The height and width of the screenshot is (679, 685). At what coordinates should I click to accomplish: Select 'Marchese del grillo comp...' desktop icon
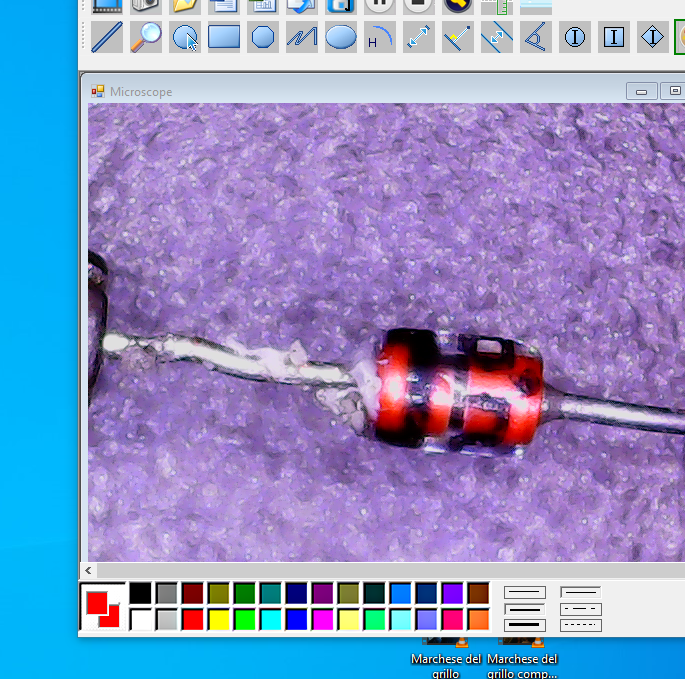click(x=522, y=660)
